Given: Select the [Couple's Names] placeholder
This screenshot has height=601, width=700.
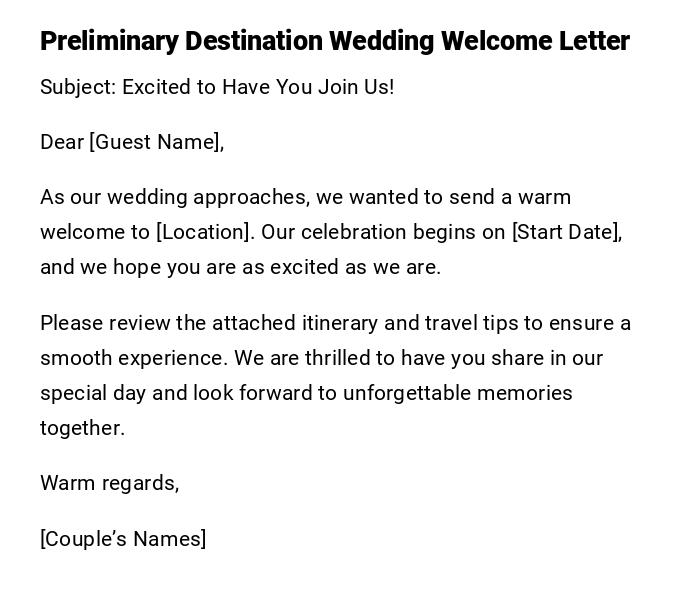Looking at the screenshot, I should tap(123, 539).
